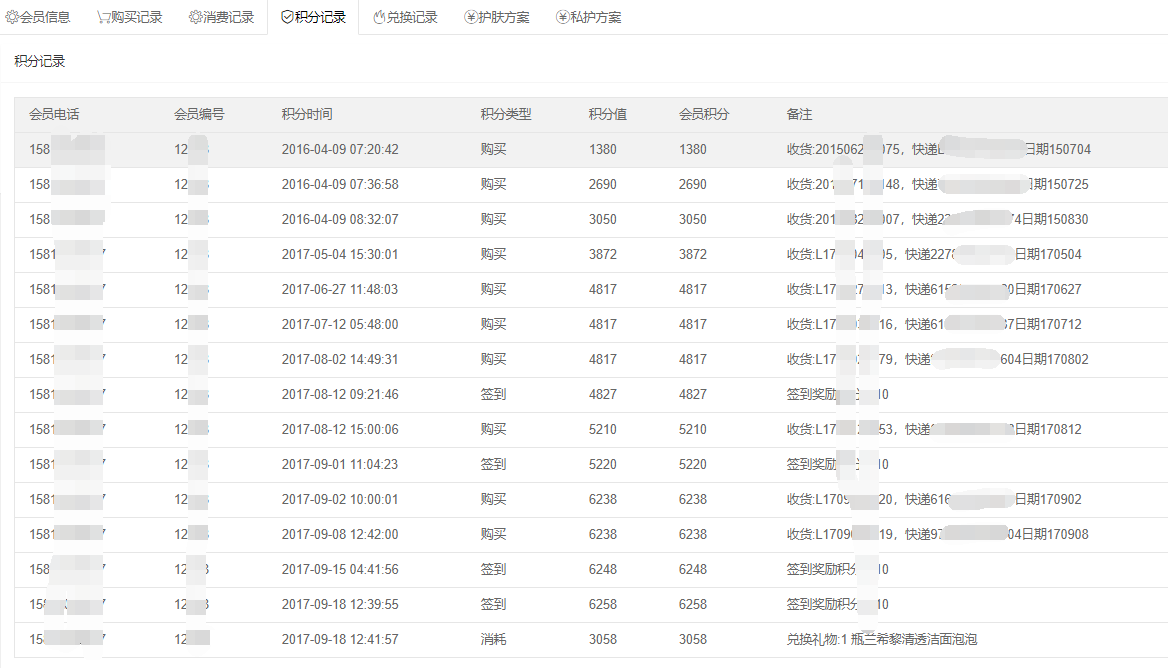Switch to the 购买记录 tab
The image size is (1168, 668).
pos(130,17)
